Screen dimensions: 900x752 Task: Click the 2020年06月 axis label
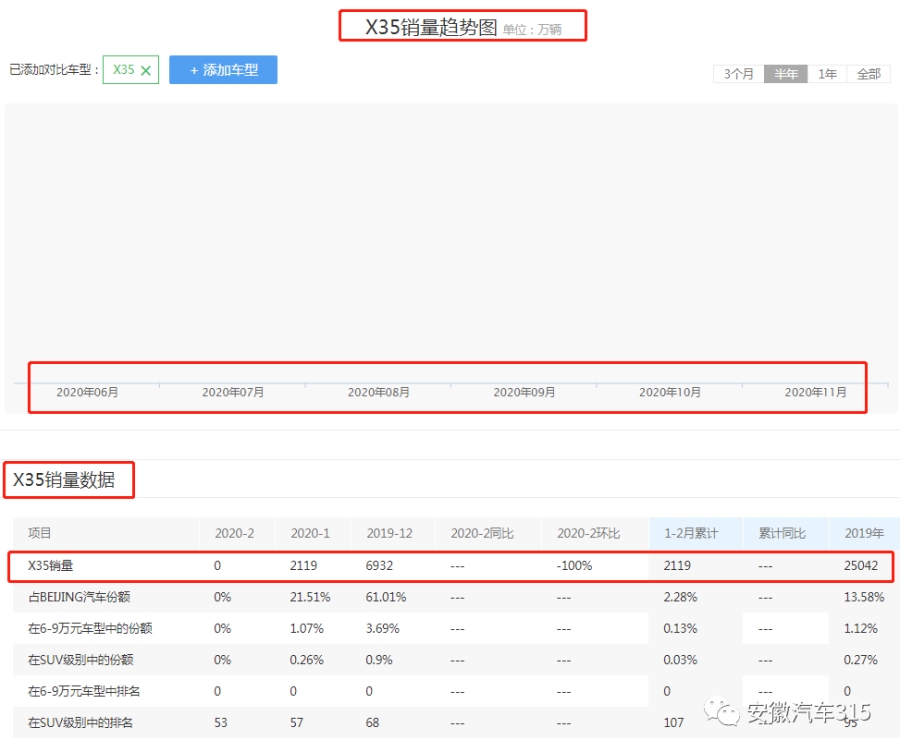(x=87, y=392)
